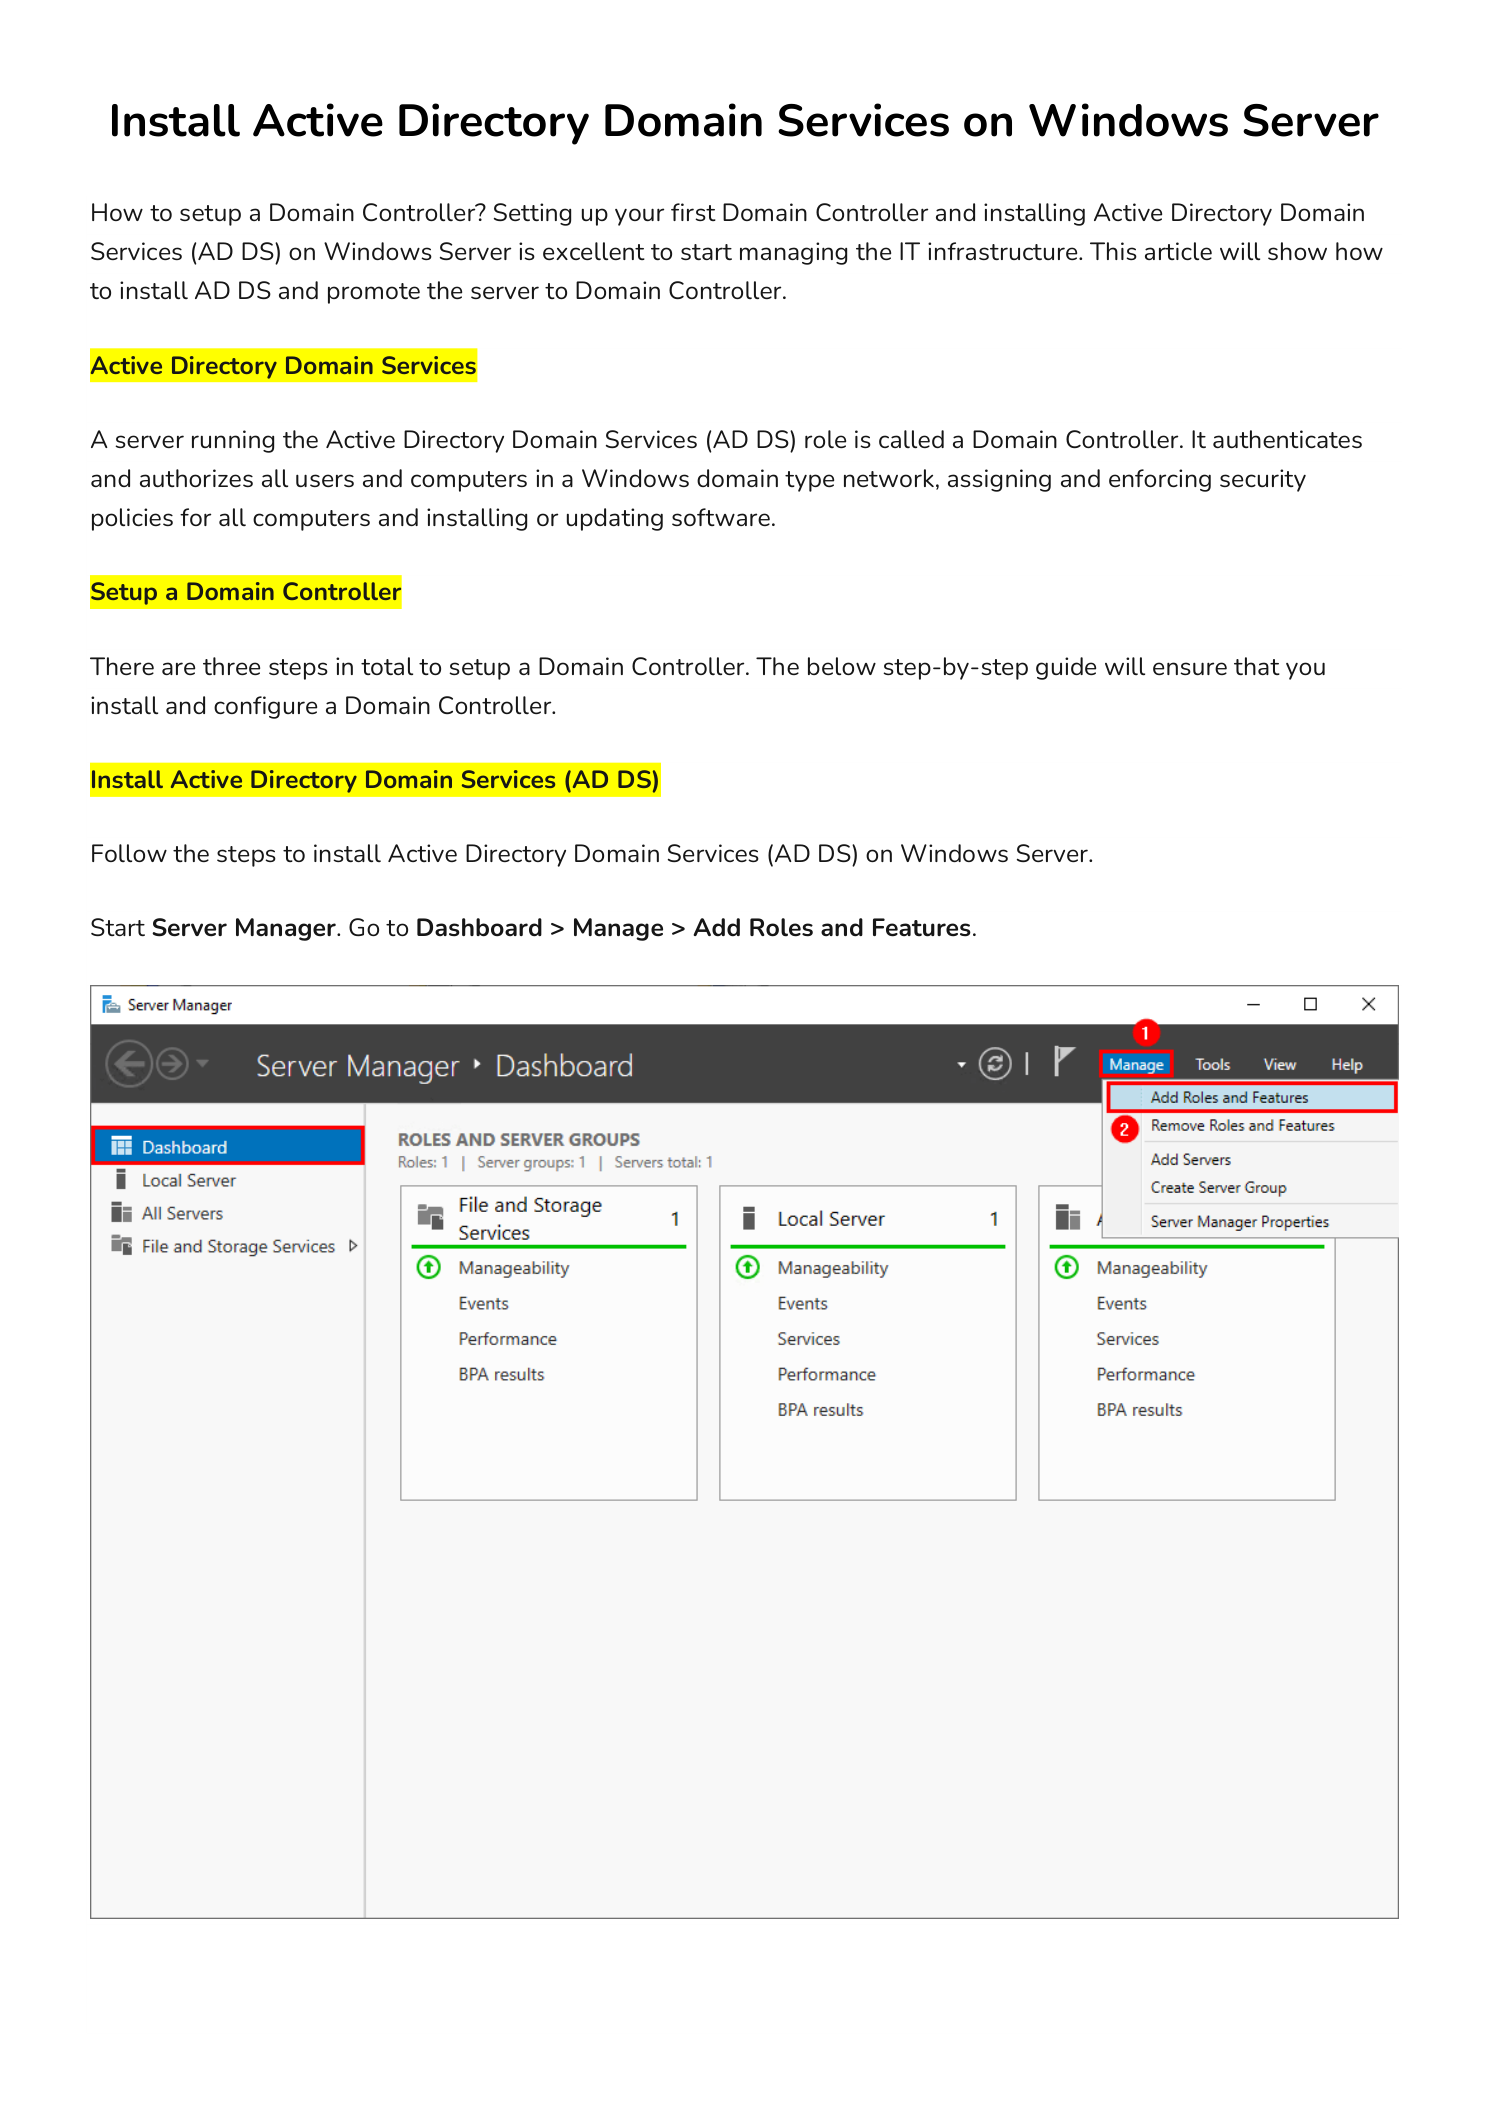Viewport: 1489px width, 2105px height.
Task: Choose Add Roles and Features
Action: click(x=1251, y=1097)
